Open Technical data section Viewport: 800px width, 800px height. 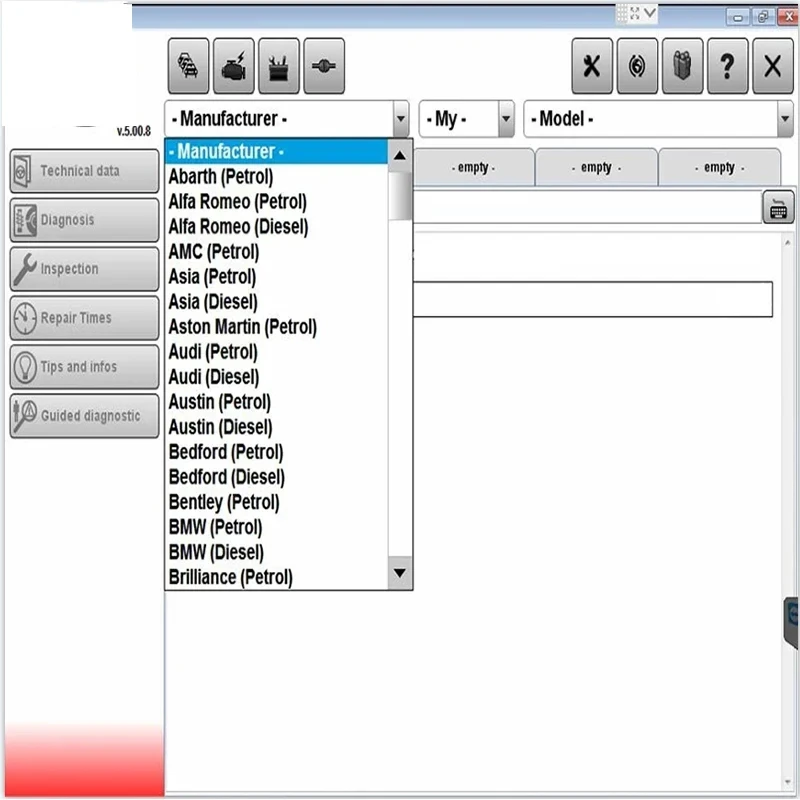click(x=85, y=171)
